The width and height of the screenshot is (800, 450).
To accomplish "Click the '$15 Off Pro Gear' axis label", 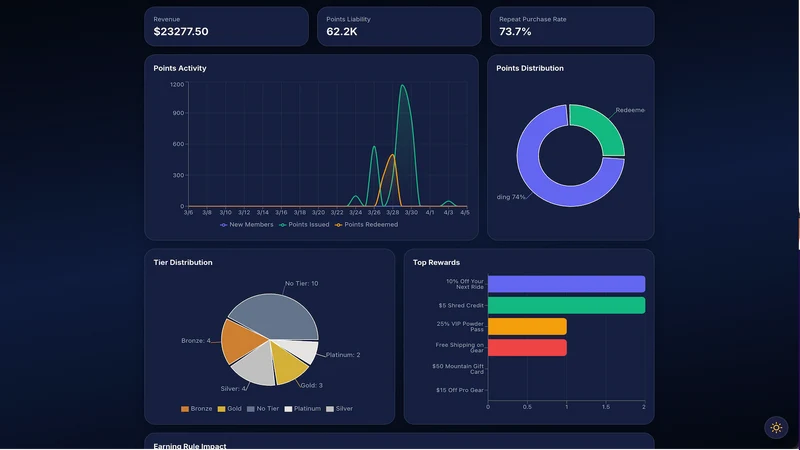I will (x=460, y=390).
